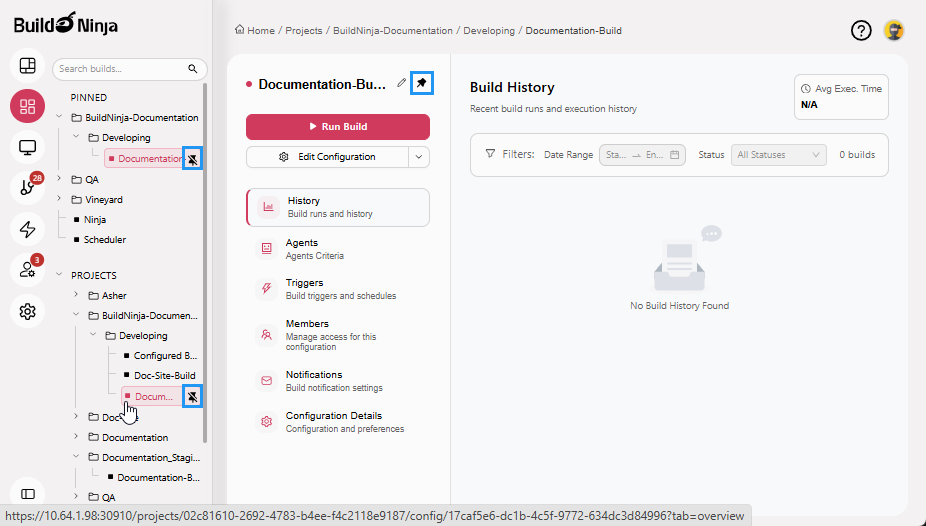Open the dashboard layout icon in sidebar

(28, 66)
